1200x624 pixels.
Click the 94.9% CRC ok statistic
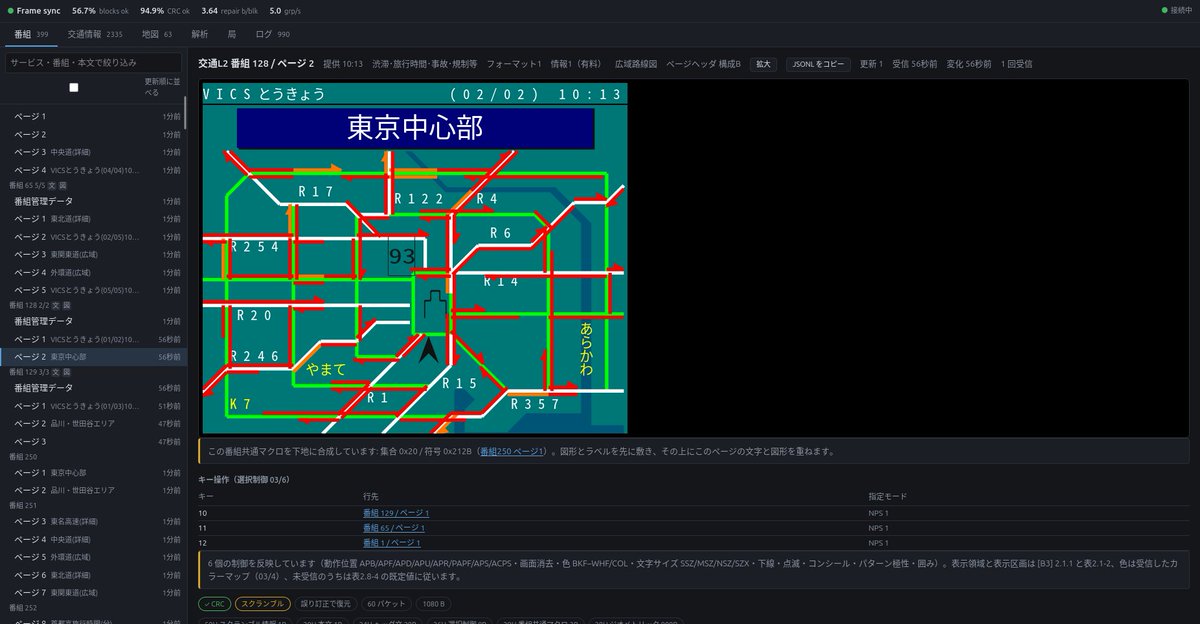click(165, 9)
